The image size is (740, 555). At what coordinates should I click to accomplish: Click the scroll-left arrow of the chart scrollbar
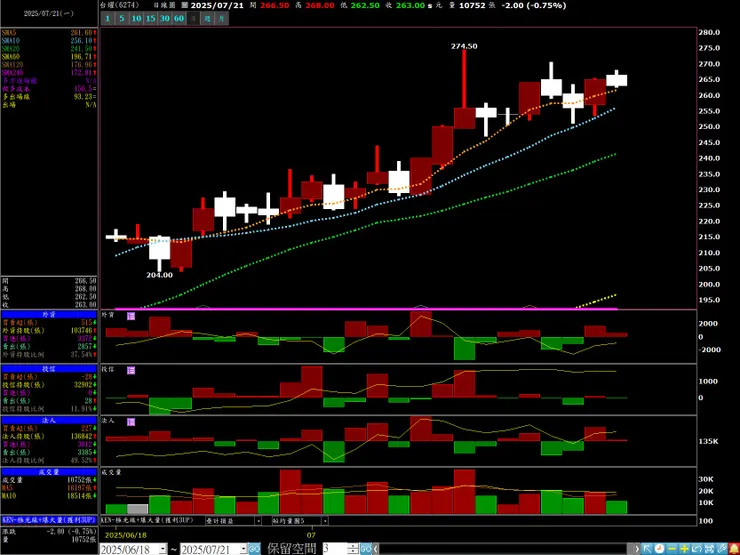click(375, 549)
